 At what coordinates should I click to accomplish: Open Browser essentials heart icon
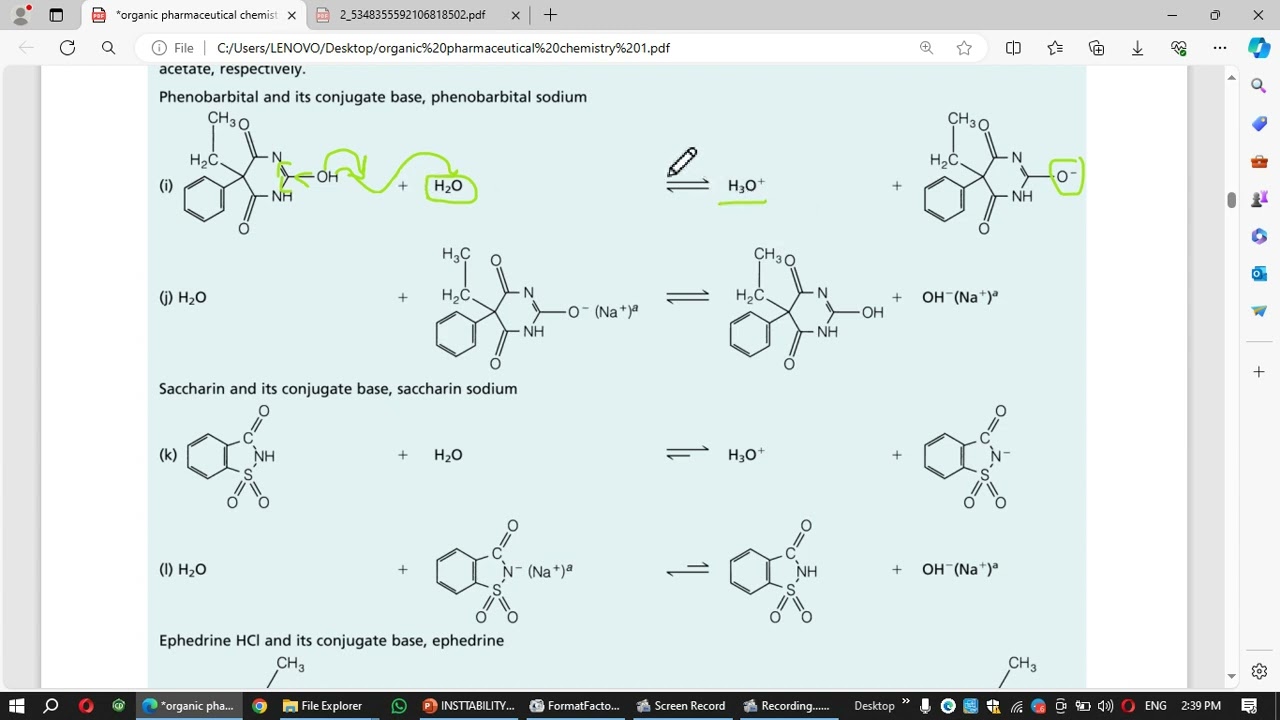pyautogui.click(x=1179, y=47)
